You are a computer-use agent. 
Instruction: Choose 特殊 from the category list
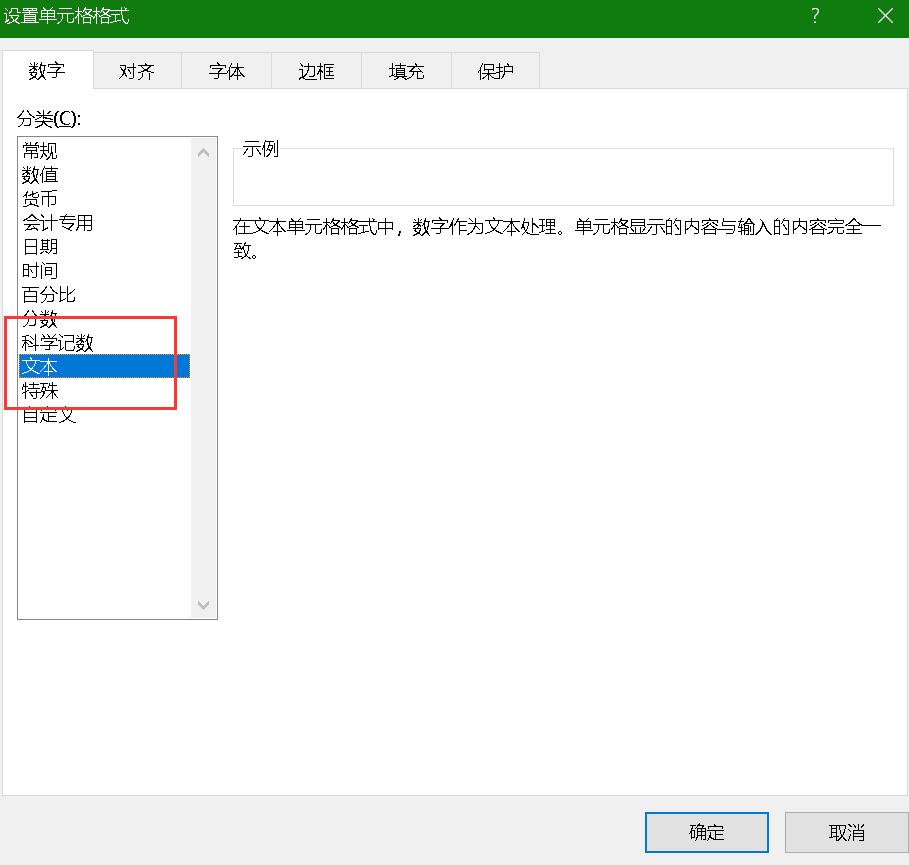coord(104,390)
